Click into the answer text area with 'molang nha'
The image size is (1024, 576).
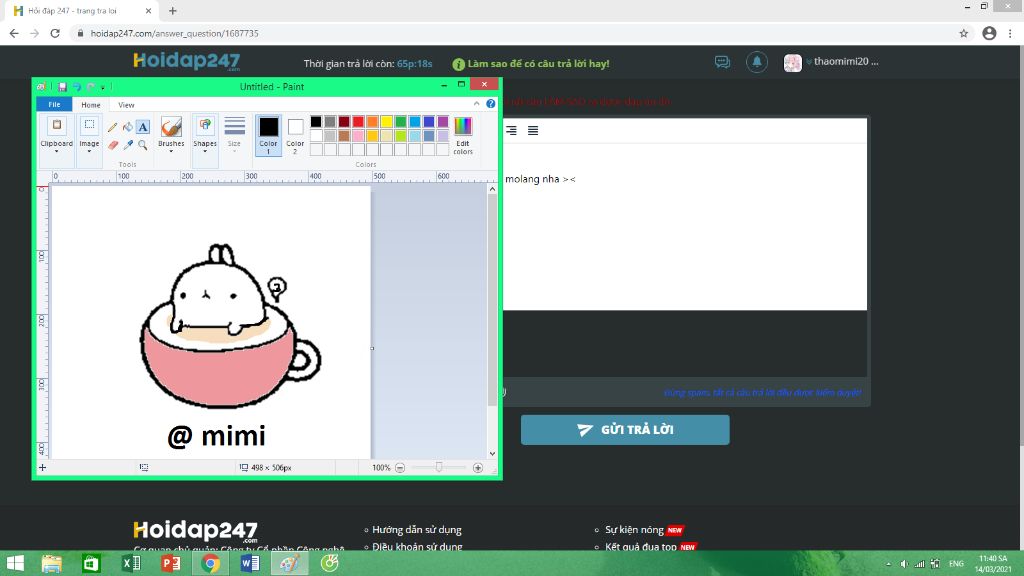coord(685,227)
